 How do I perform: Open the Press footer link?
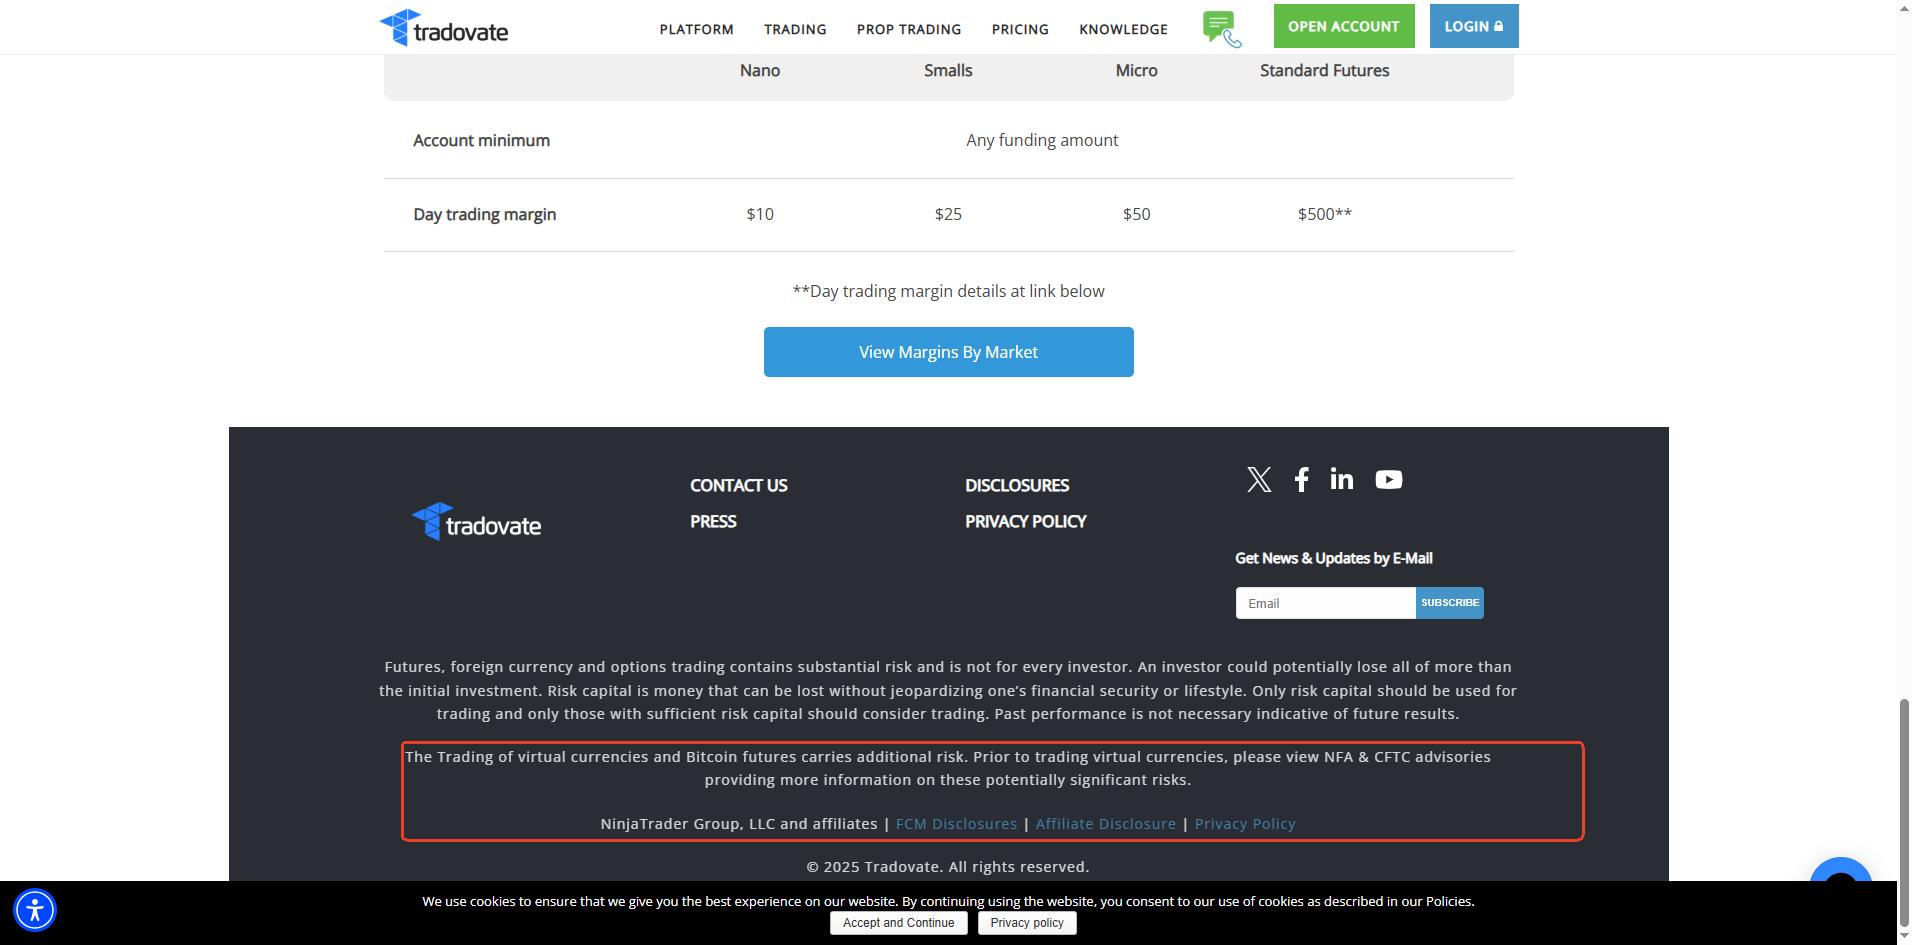tap(713, 521)
